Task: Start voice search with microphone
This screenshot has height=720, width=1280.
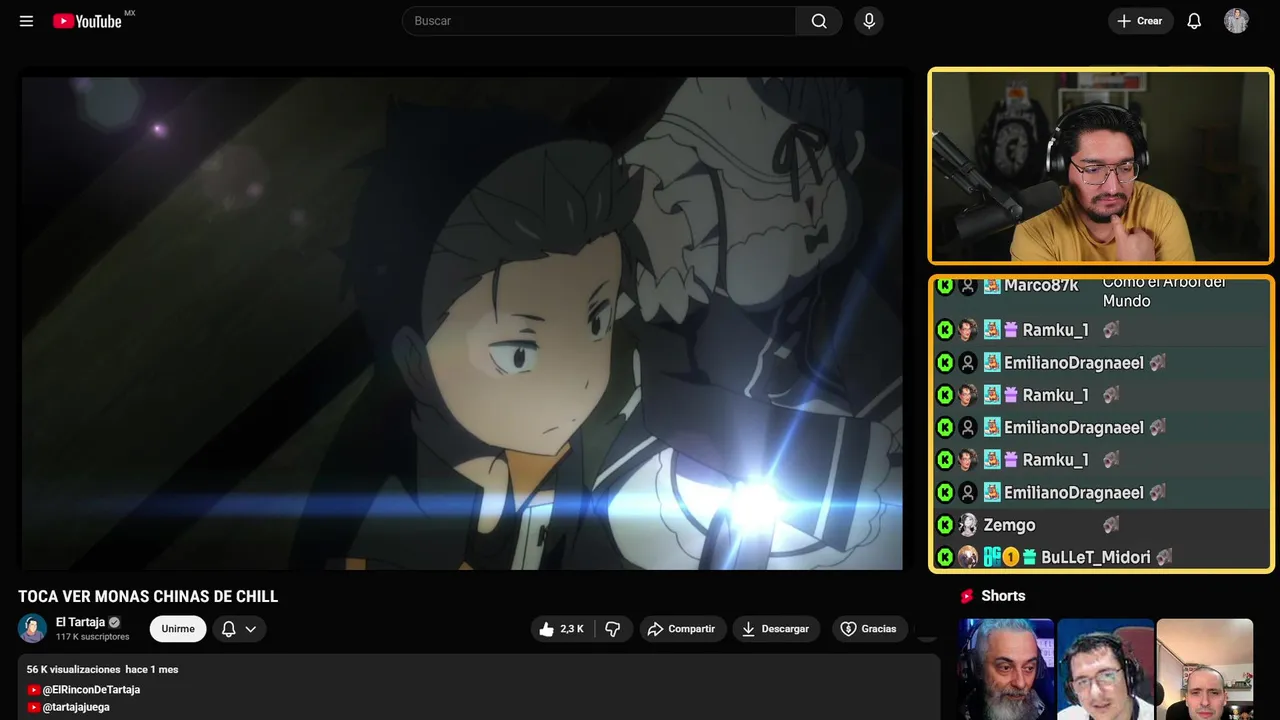Action: tap(869, 21)
